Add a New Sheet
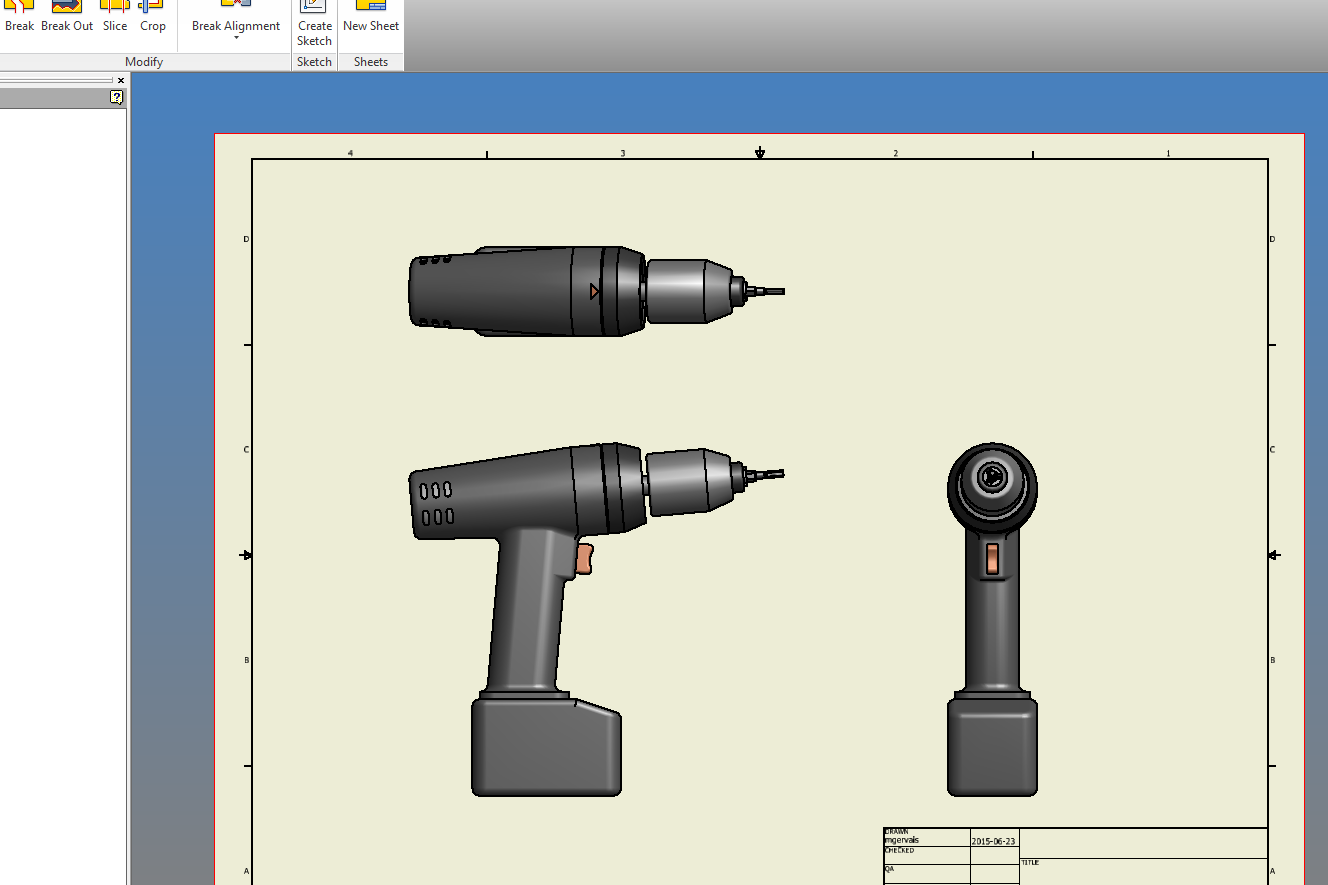Viewport: 1328px width, 885px height. pos(370,17)
